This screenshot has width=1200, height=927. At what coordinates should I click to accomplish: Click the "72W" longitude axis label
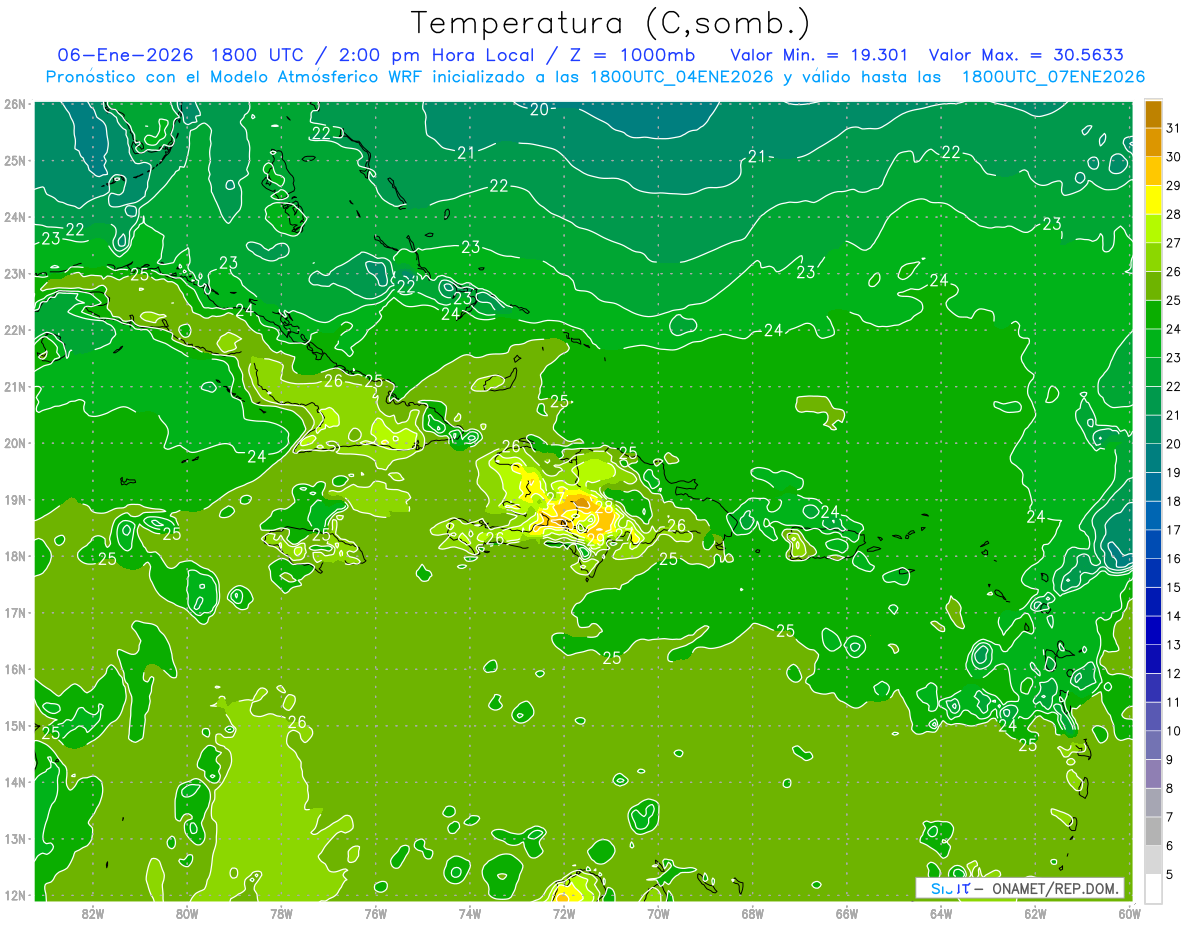pyautogui.click(x=563, y=913)
